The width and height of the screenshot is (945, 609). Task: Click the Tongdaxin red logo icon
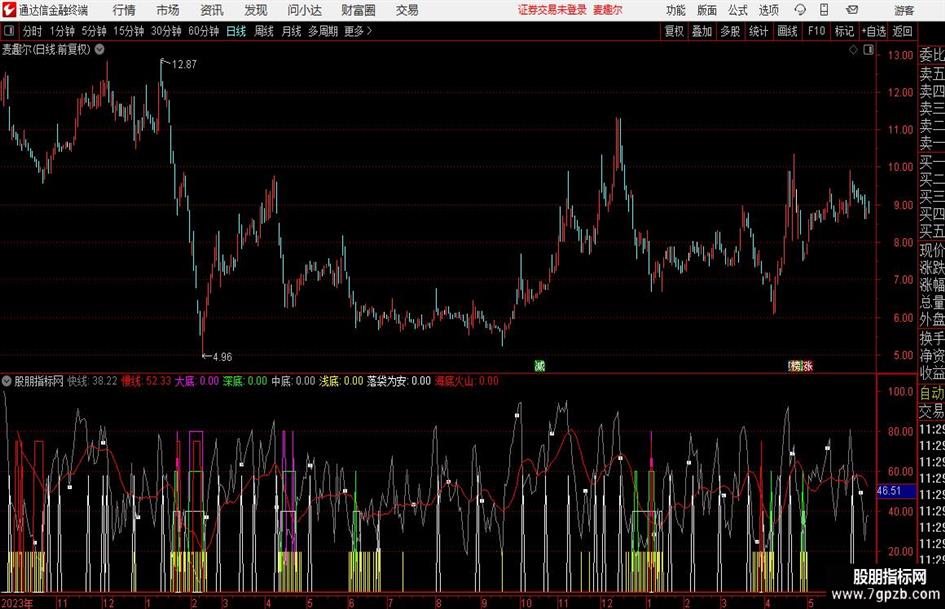[x=8, y=10]
